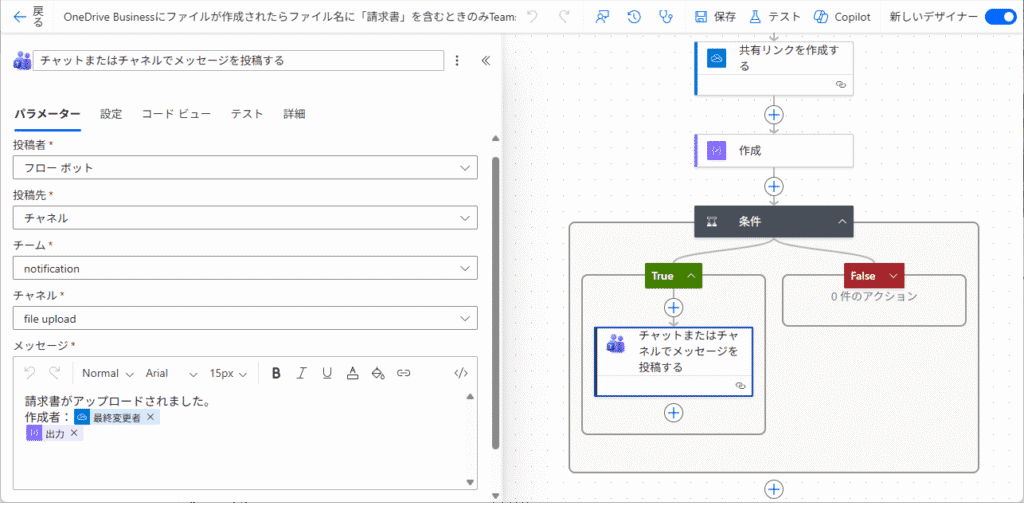Screen dimensions: 1024x506
Task: Add a step below the condition block
Action: coord(774,489)
